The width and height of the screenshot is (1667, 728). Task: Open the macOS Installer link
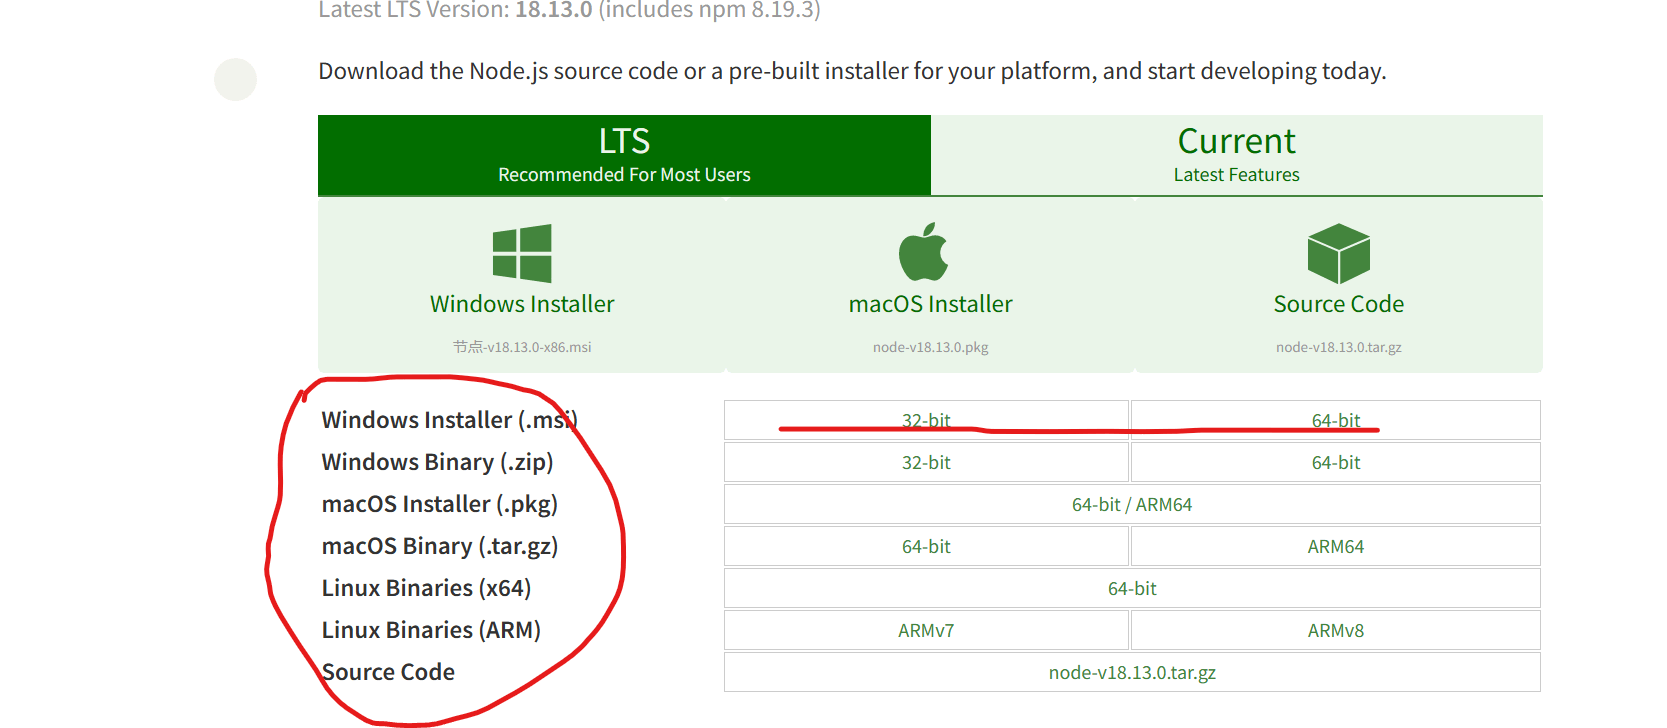(x=930, y=304)
